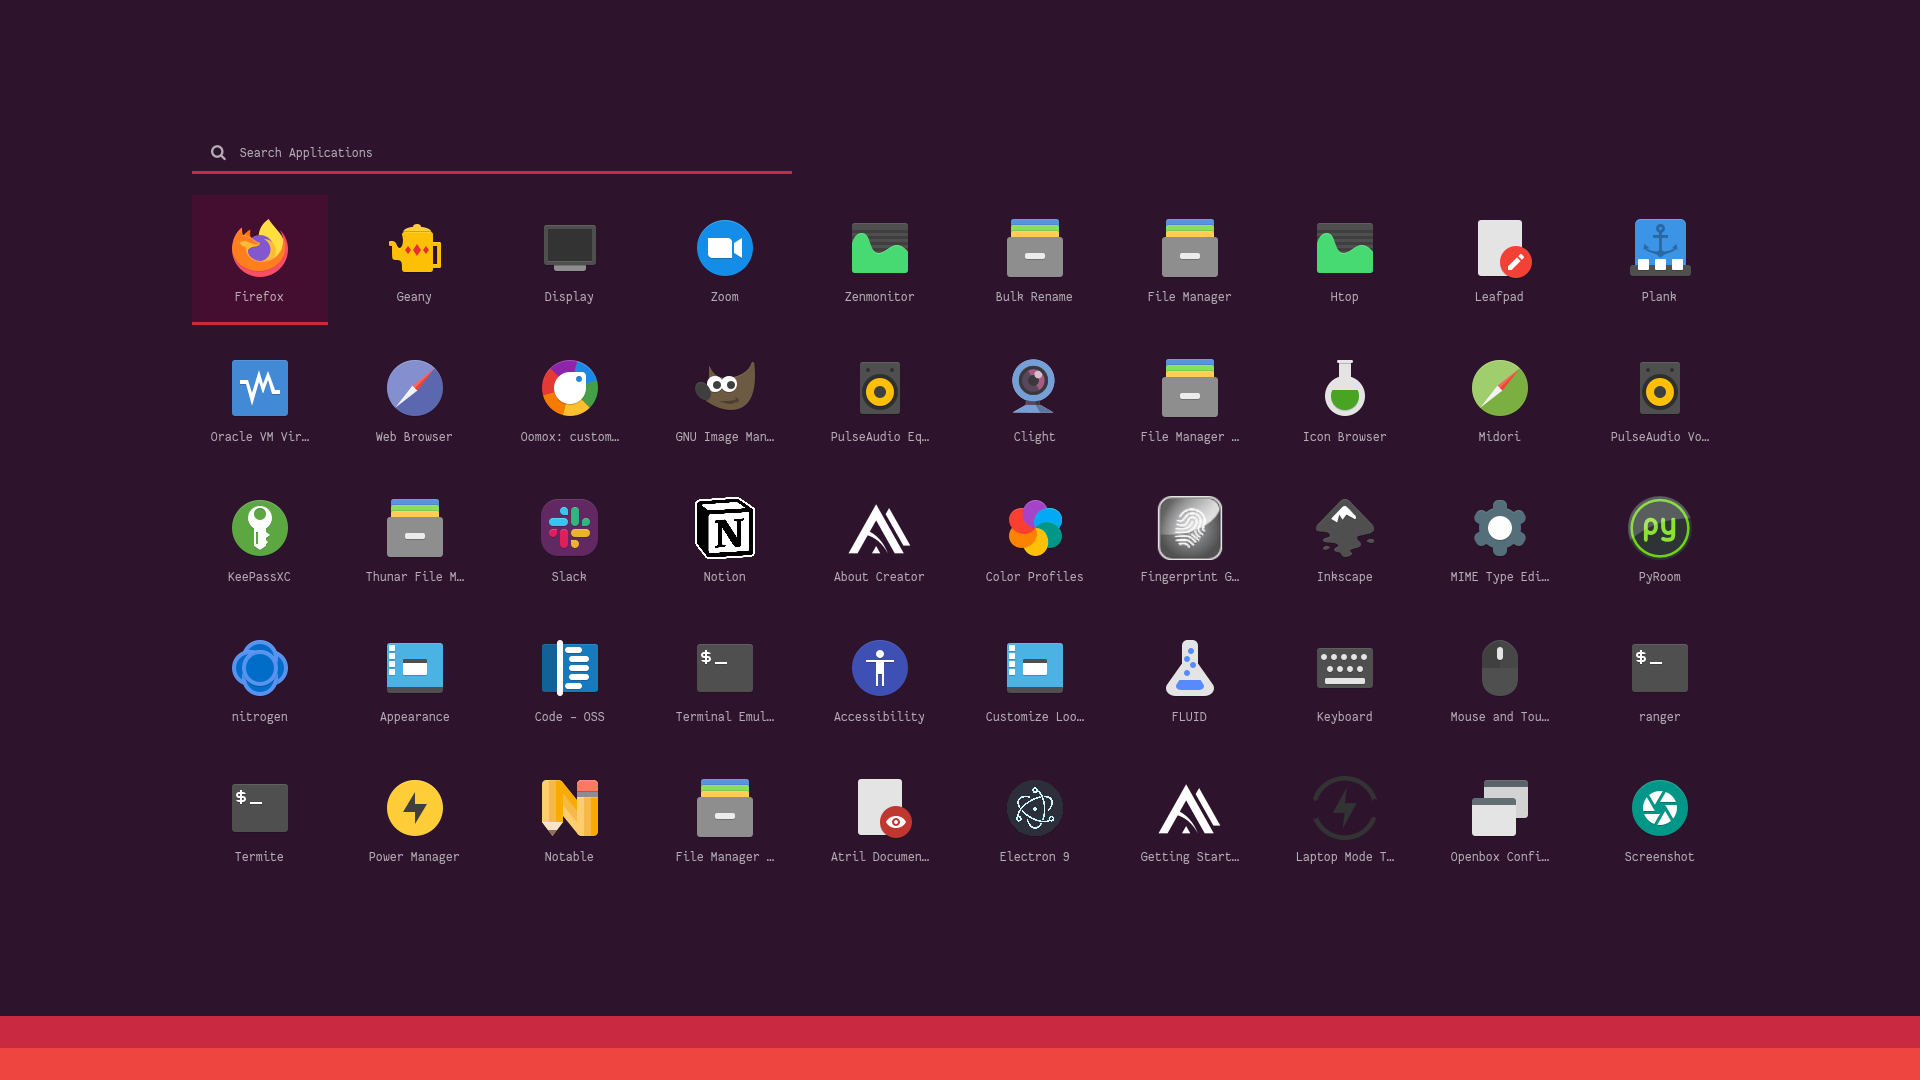Click the search magnifier icon
The height and width of the screenshot is (1080, 1920).
click(218, 153)
